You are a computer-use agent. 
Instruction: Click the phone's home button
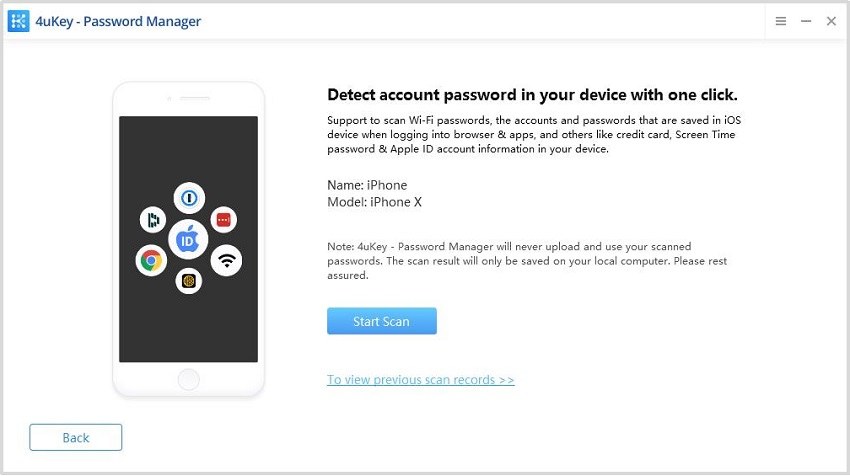188,379
